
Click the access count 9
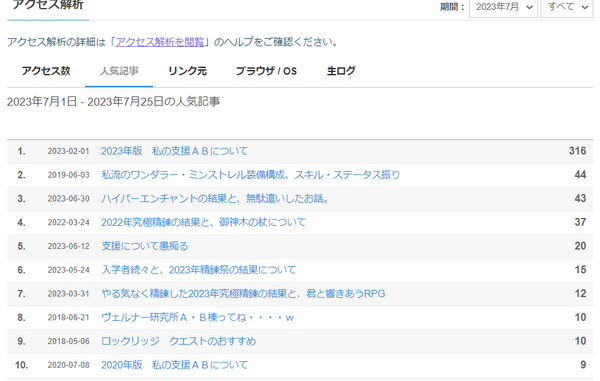click(x=583, y=365)
